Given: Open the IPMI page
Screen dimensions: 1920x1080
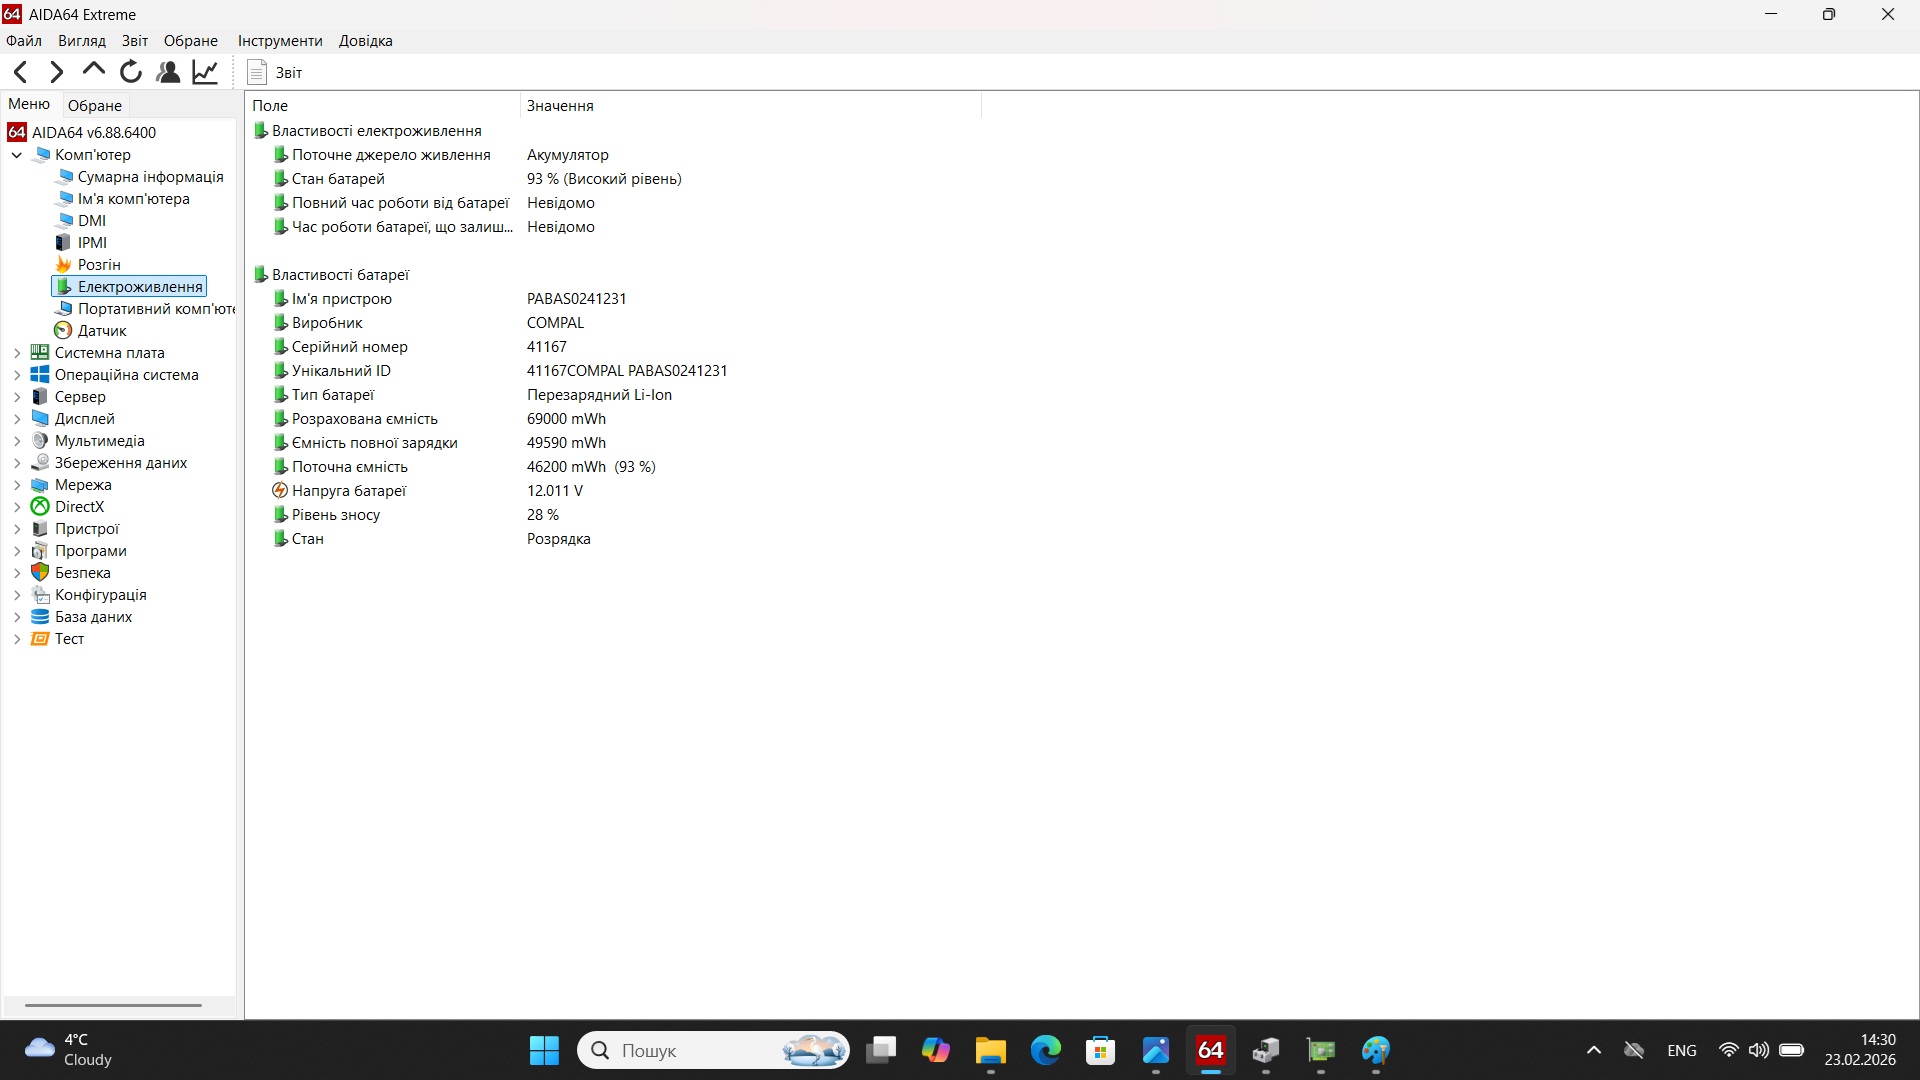Looking at the screenshot, I should pos(91,242).
